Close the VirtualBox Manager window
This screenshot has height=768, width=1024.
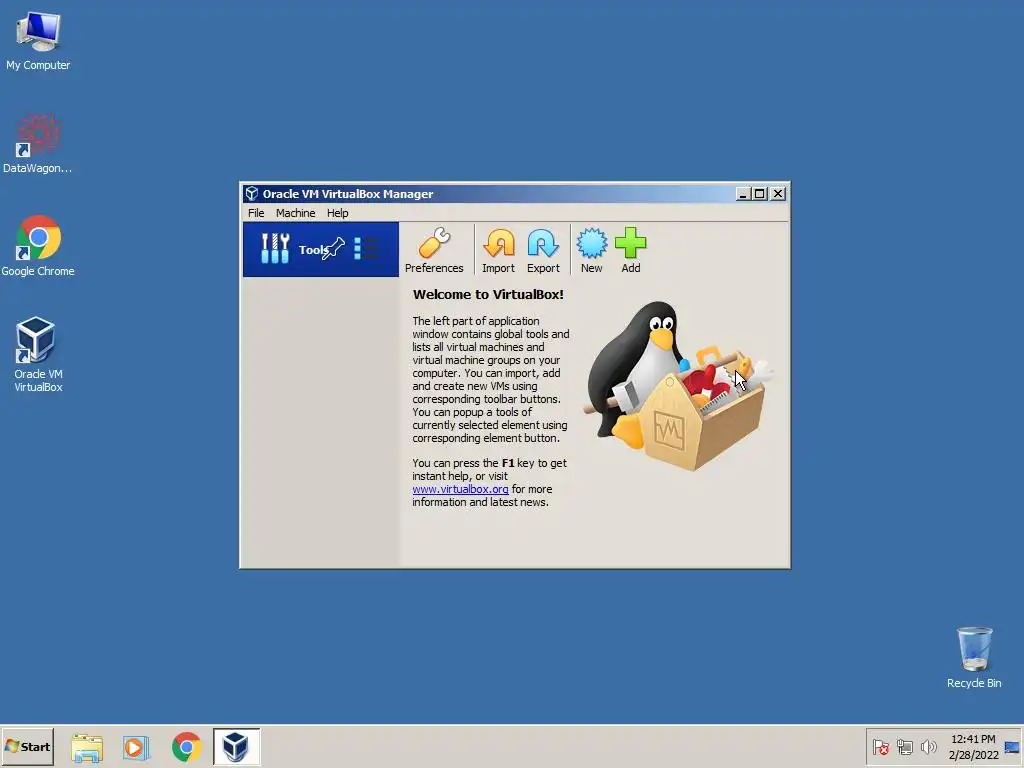[778, 194]
